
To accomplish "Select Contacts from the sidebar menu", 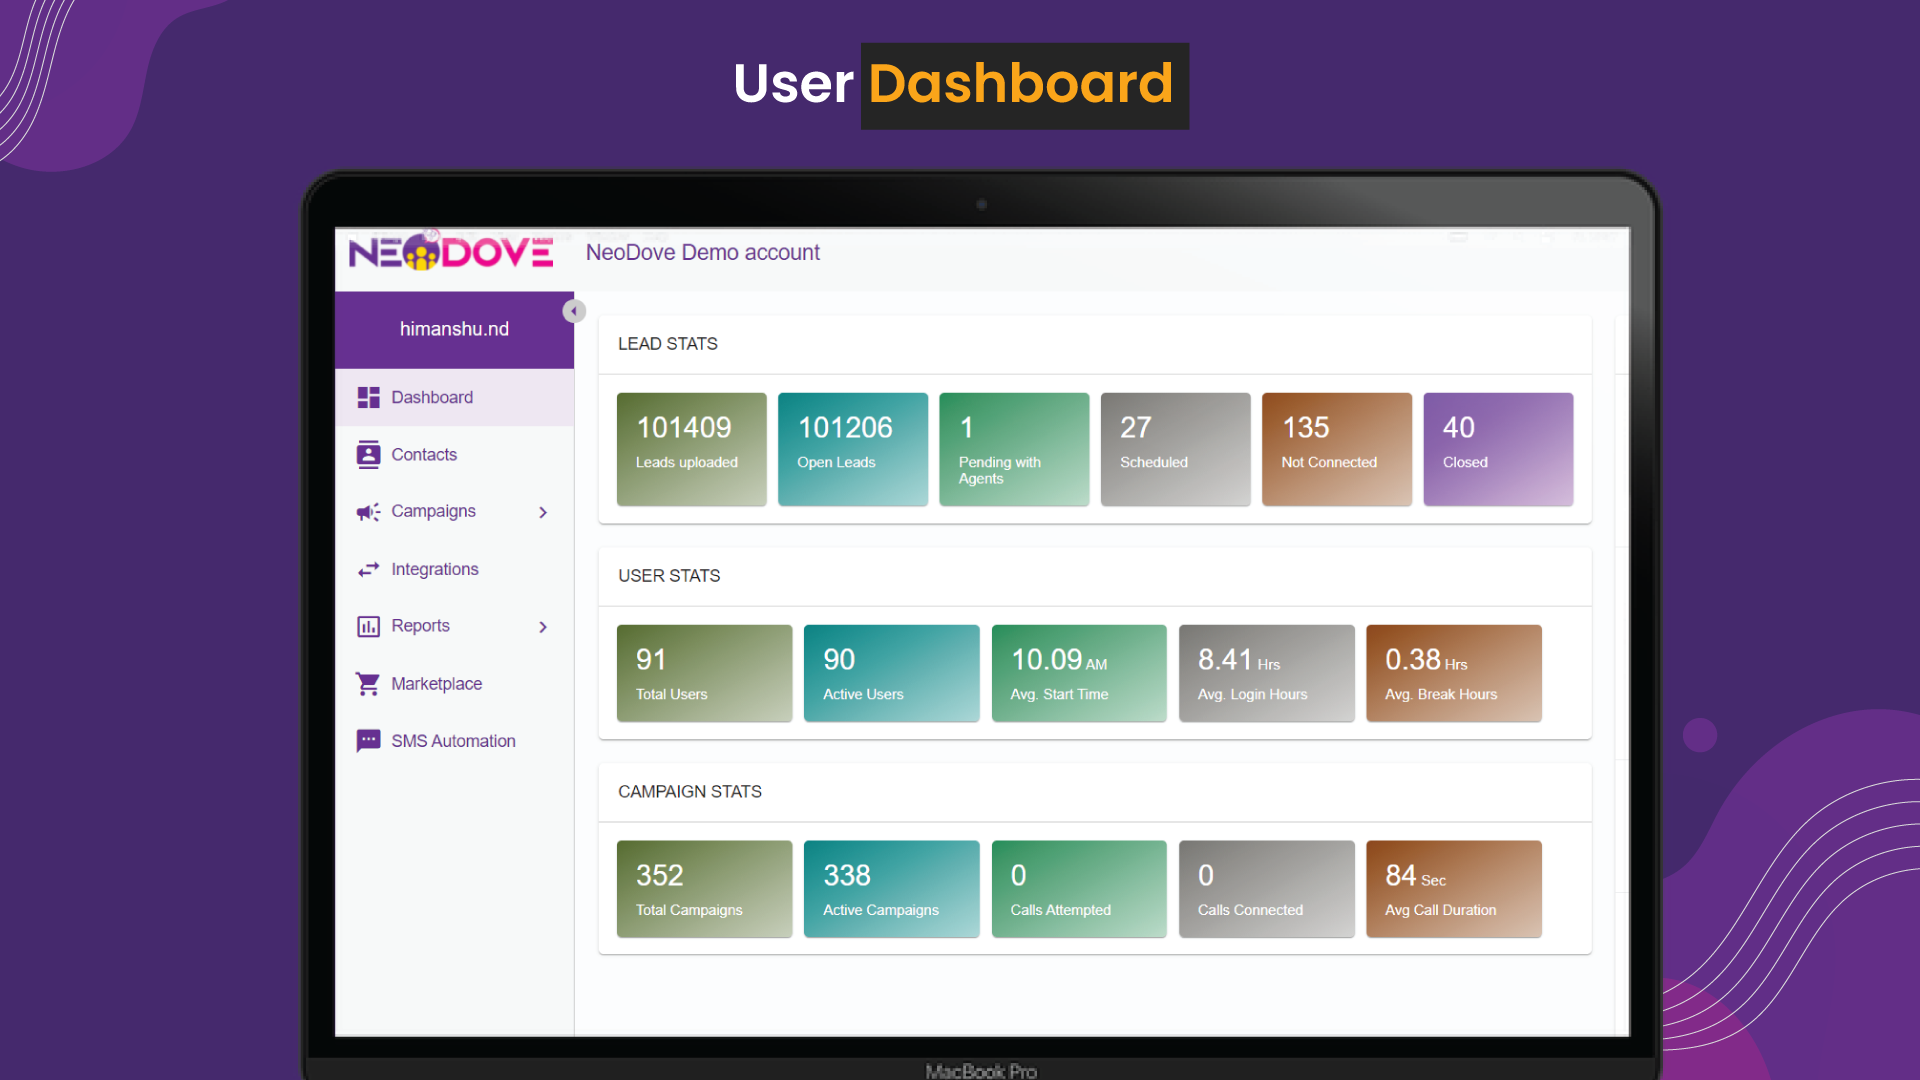I will [424, 454].
